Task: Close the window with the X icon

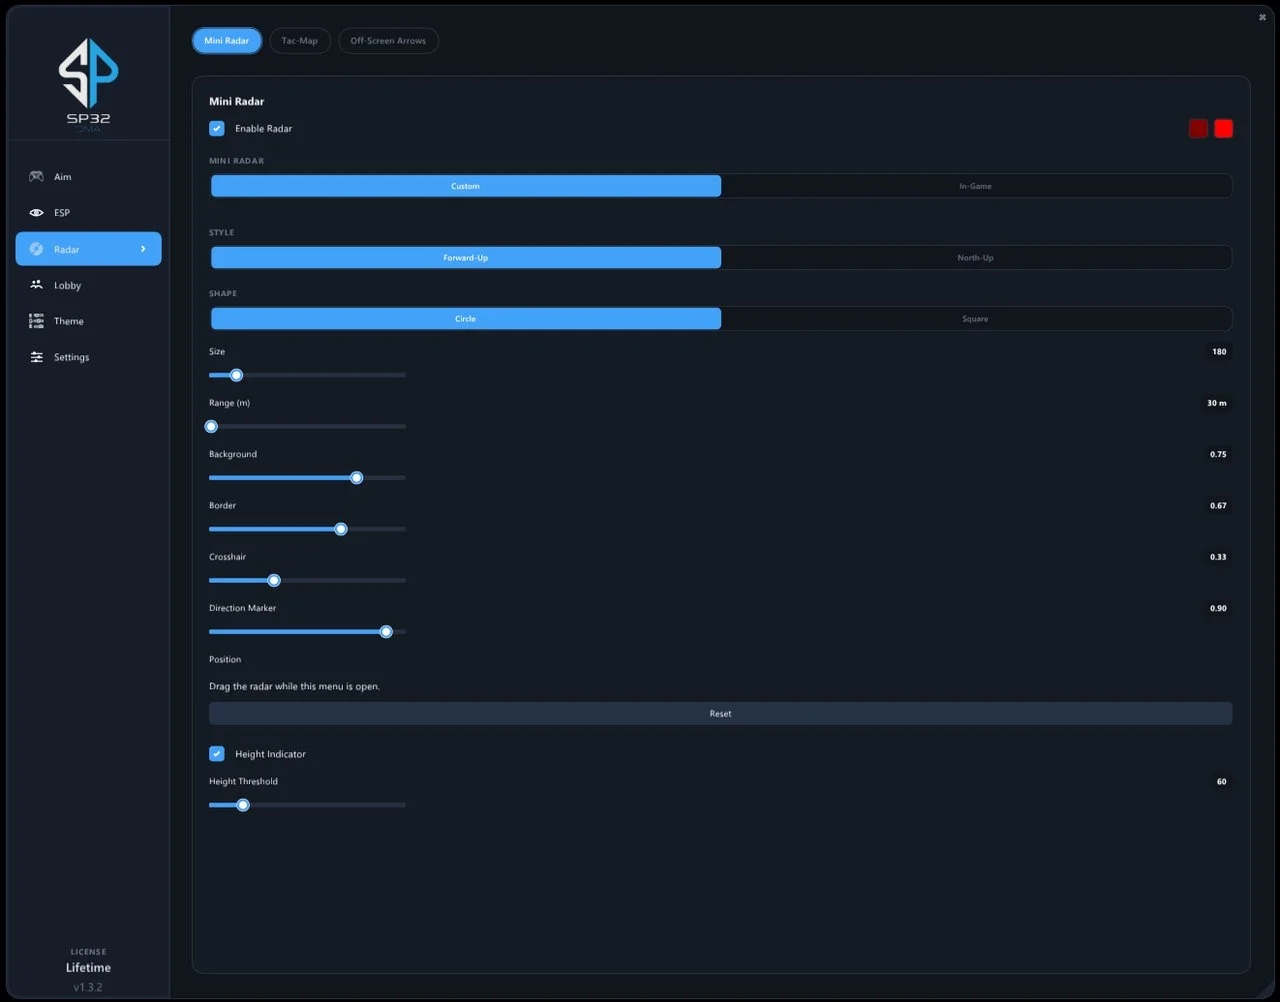Action: coord(1262,17)
